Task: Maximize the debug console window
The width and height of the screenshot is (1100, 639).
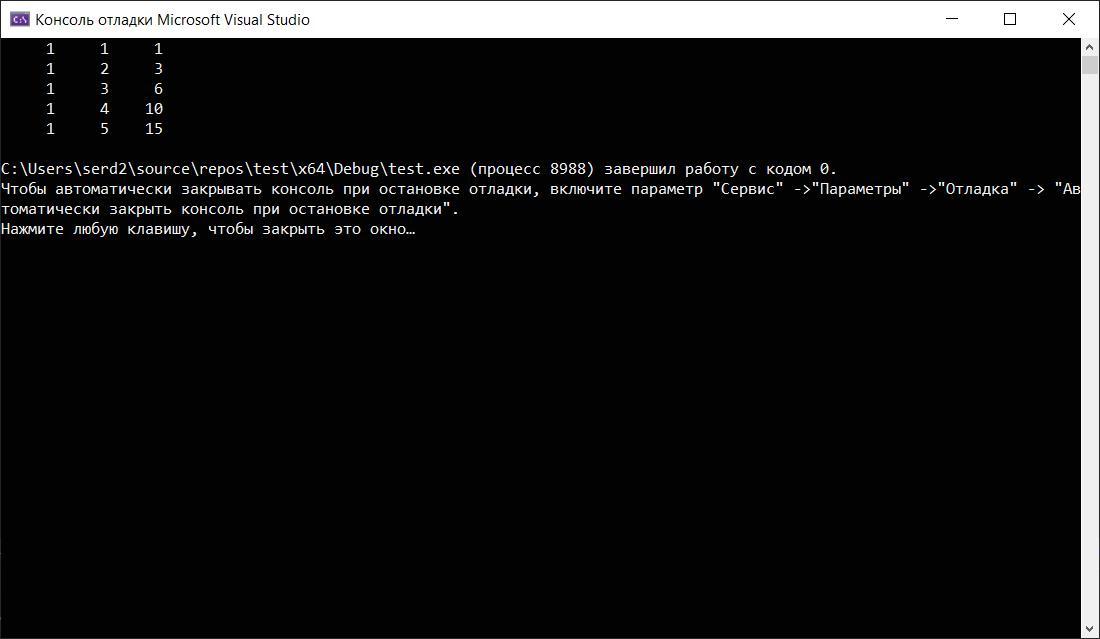Action: (1010, 19)
